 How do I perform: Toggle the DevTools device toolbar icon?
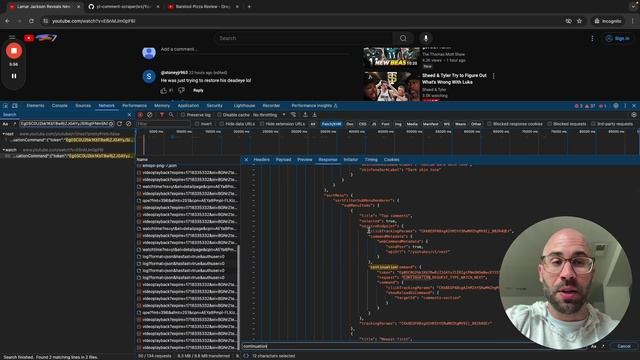[x=15, y=106]
